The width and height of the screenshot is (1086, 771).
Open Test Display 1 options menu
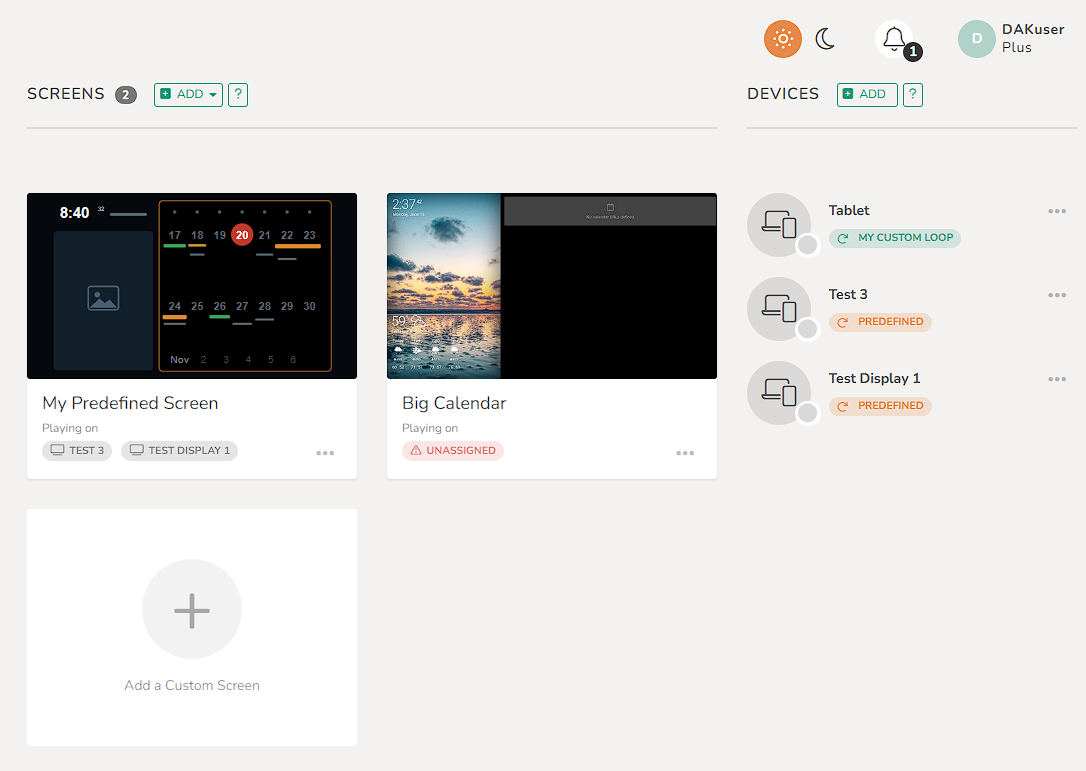tap(1057, 379)
